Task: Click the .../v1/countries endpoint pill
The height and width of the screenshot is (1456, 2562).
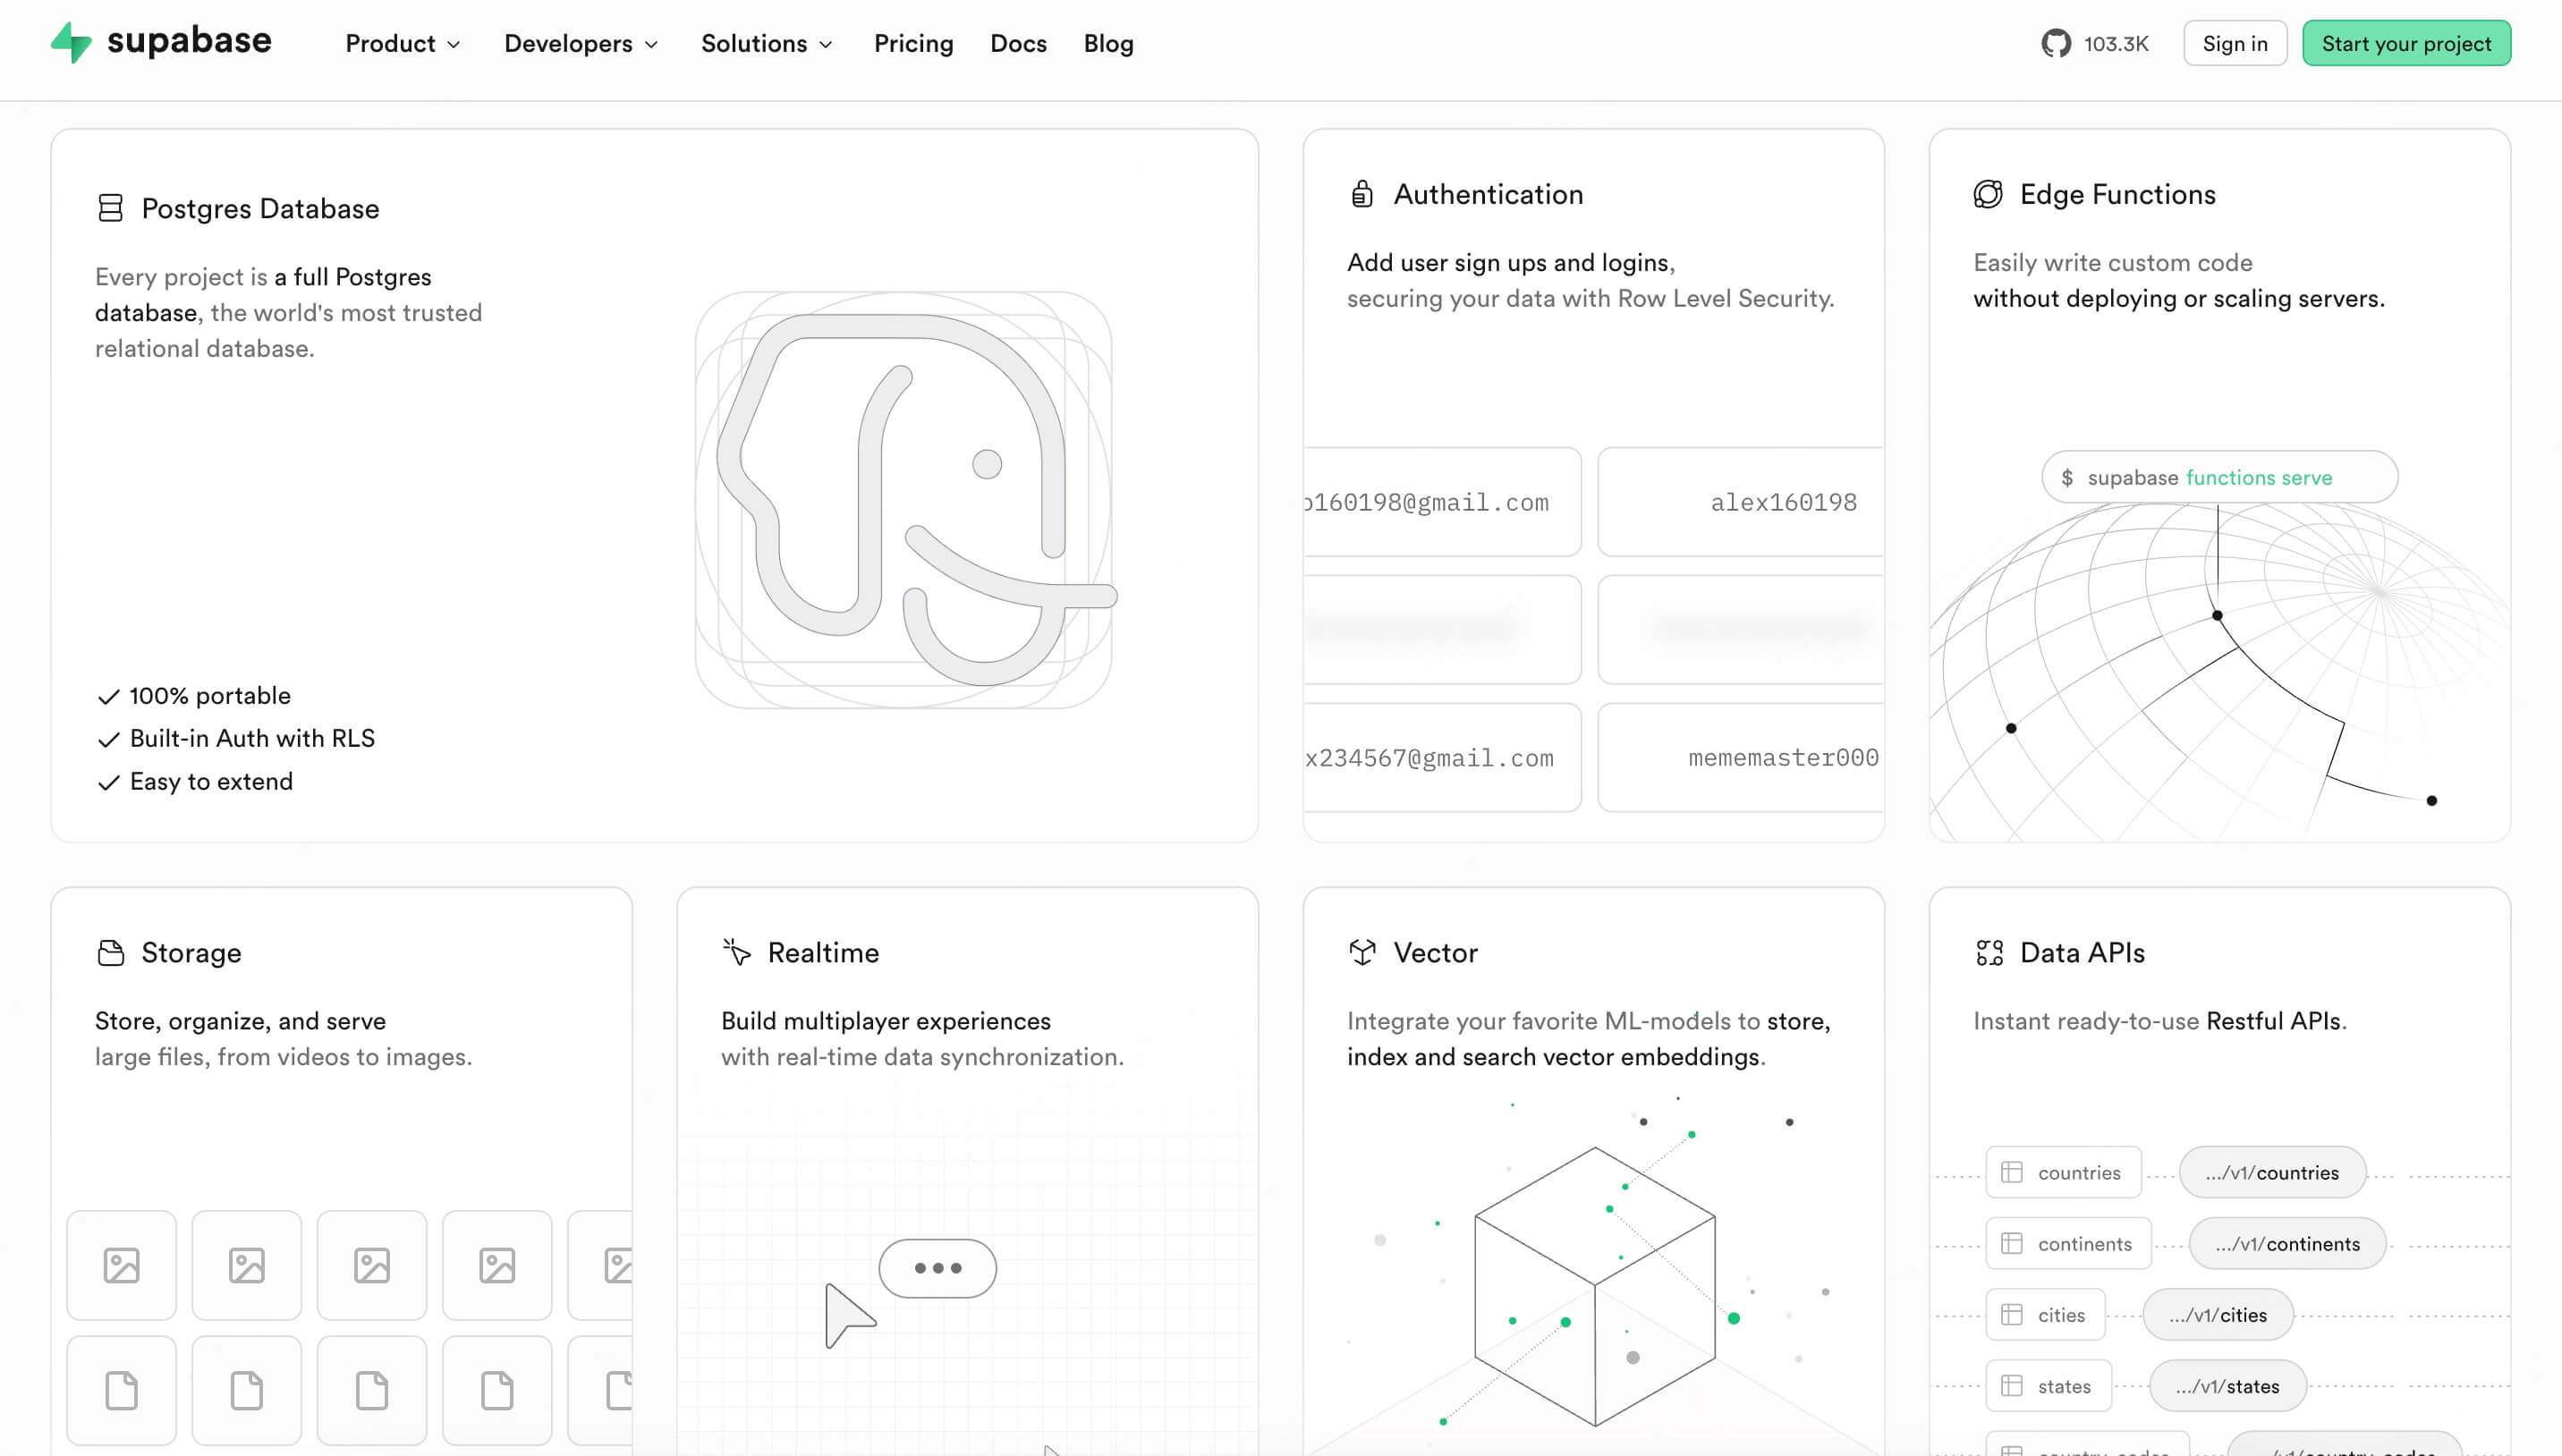Action: coord(2272,1172)
